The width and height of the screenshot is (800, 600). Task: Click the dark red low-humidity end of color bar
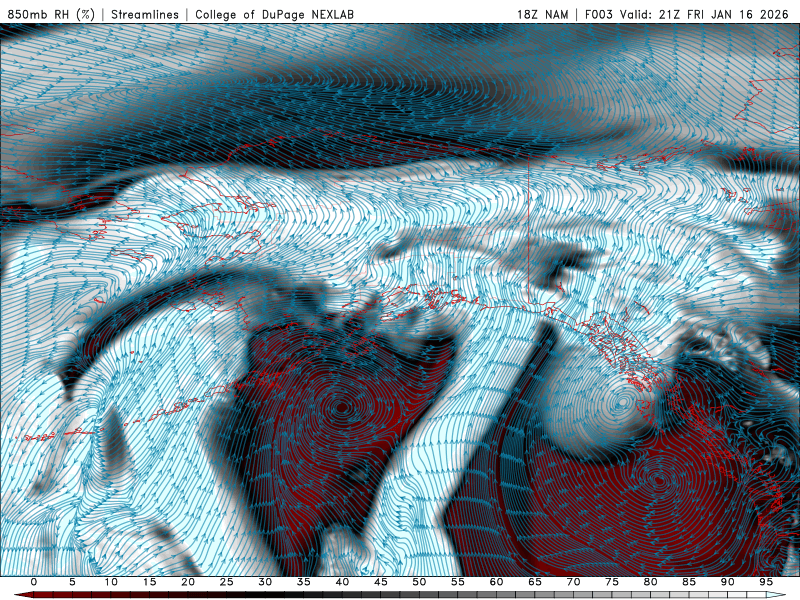(x=26, y=595)
